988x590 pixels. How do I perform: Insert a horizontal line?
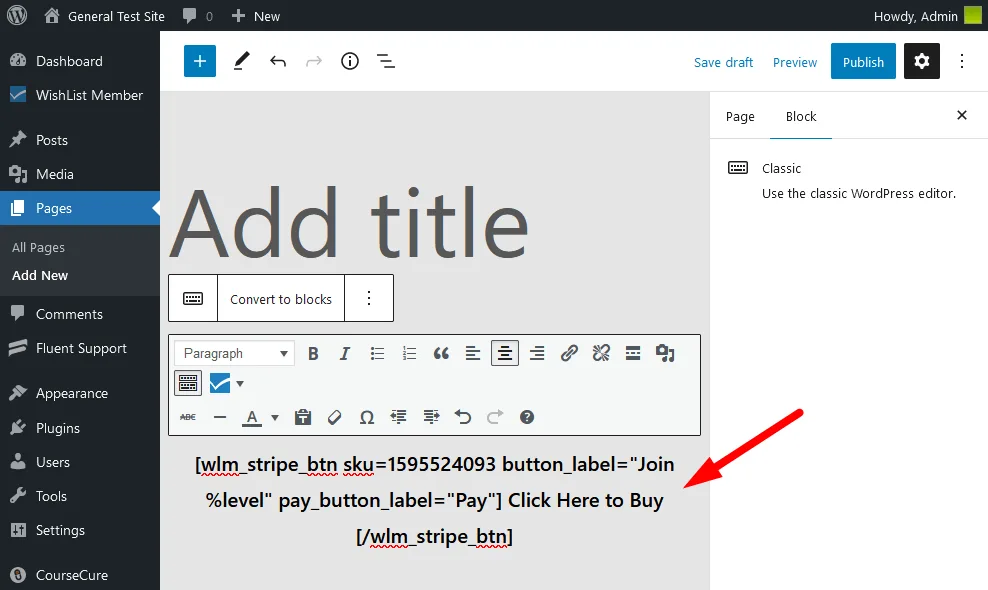coord(219,417)
